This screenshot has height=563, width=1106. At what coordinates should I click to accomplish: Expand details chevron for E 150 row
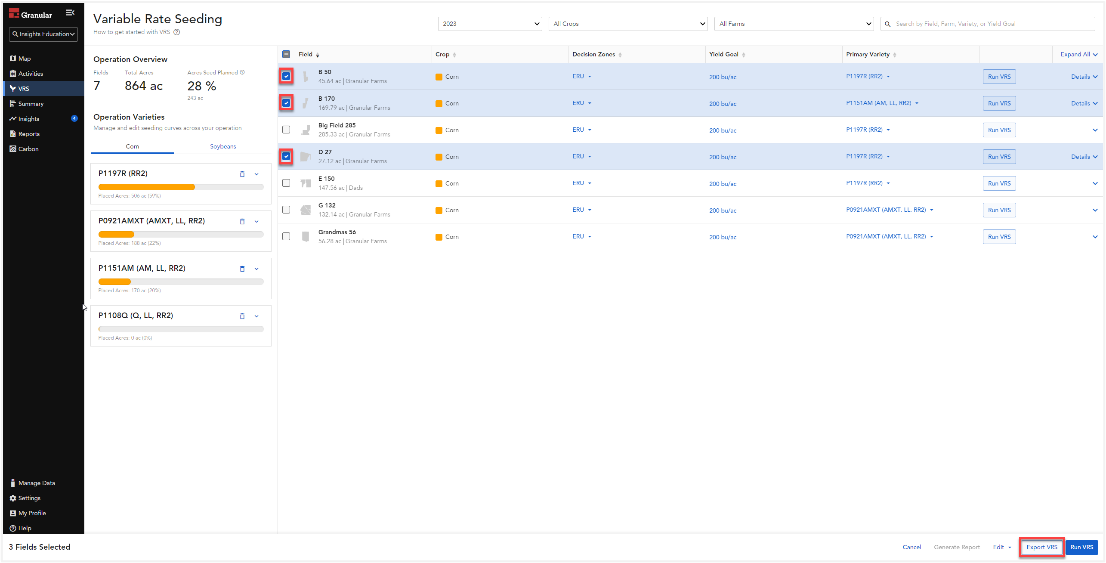[x=1094, y=184]
